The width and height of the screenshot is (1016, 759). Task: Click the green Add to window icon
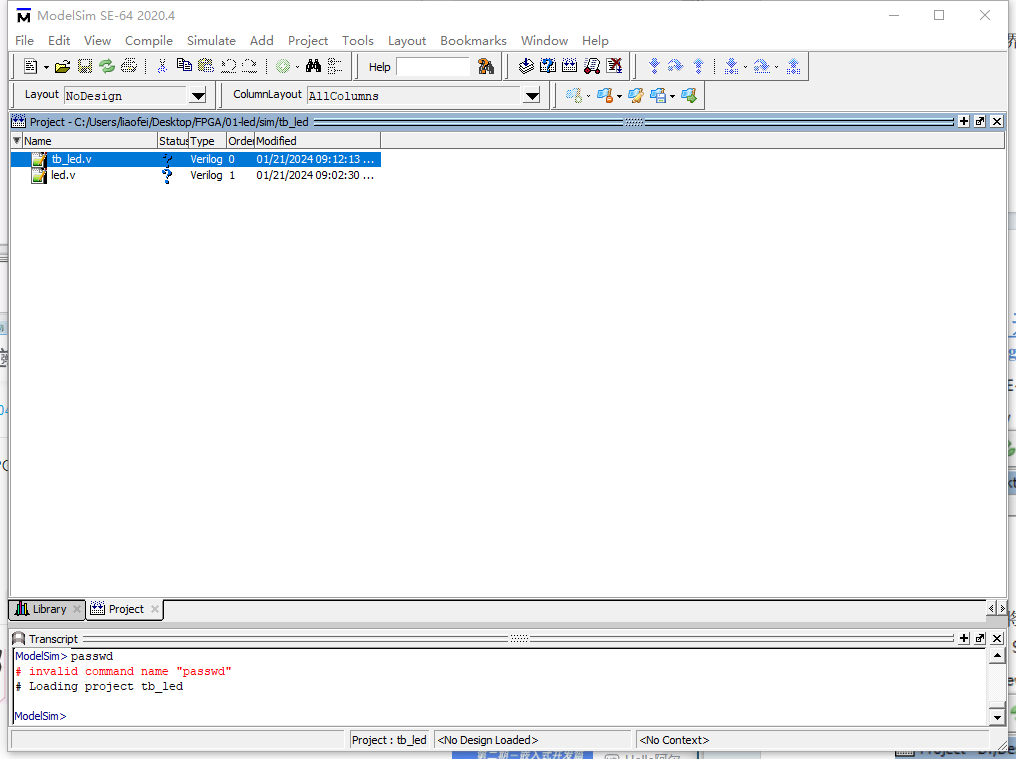(x=283, y=66)
